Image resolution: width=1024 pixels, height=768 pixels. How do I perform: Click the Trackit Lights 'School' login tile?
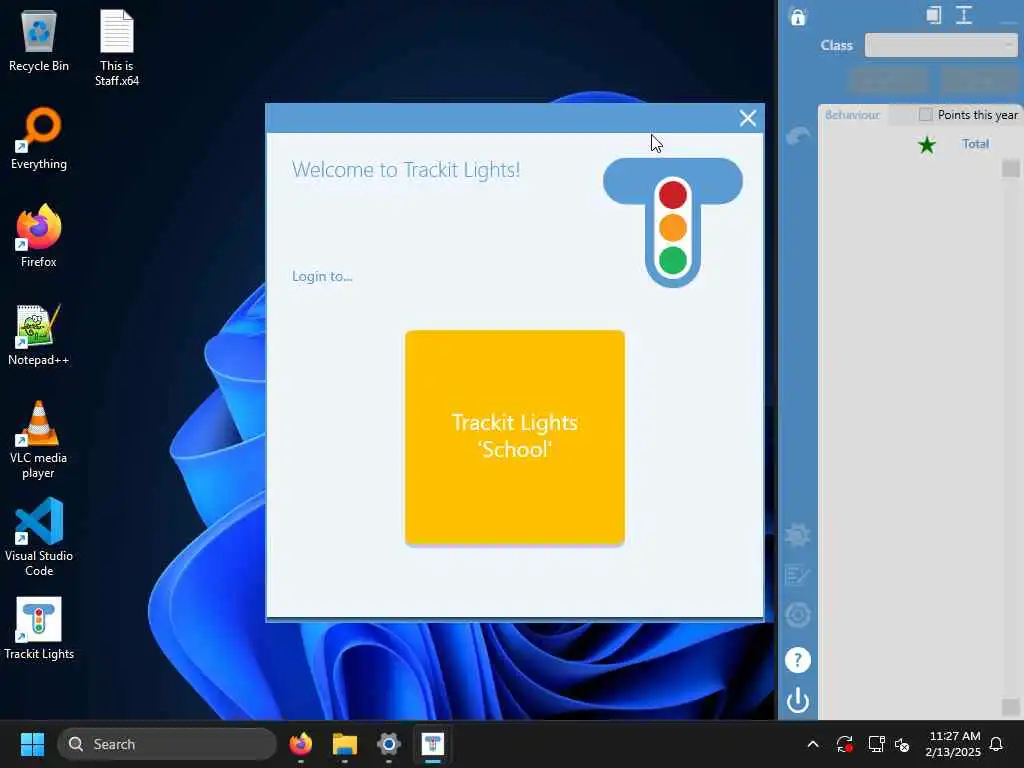[x=515, y=437]
